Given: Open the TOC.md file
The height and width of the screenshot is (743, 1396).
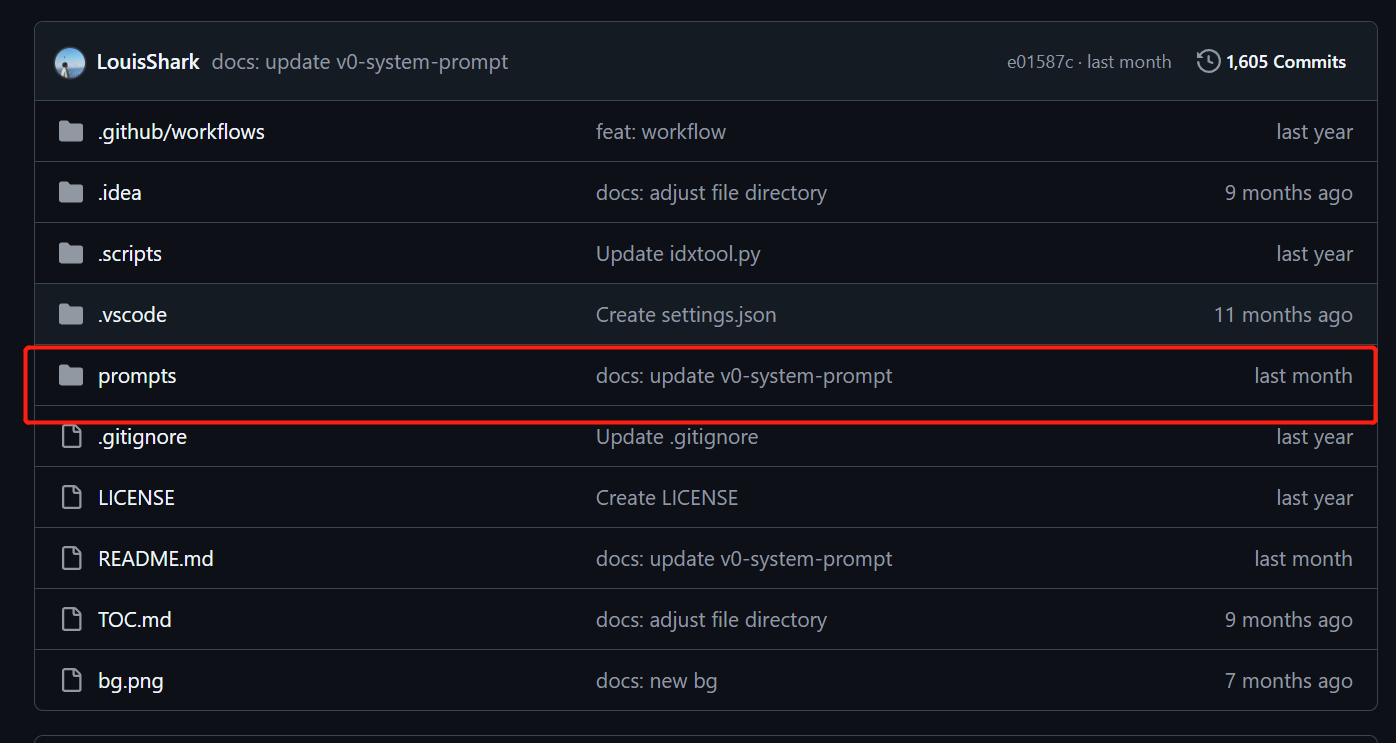Looking at the screenshot, I should (x=135, y=620).
